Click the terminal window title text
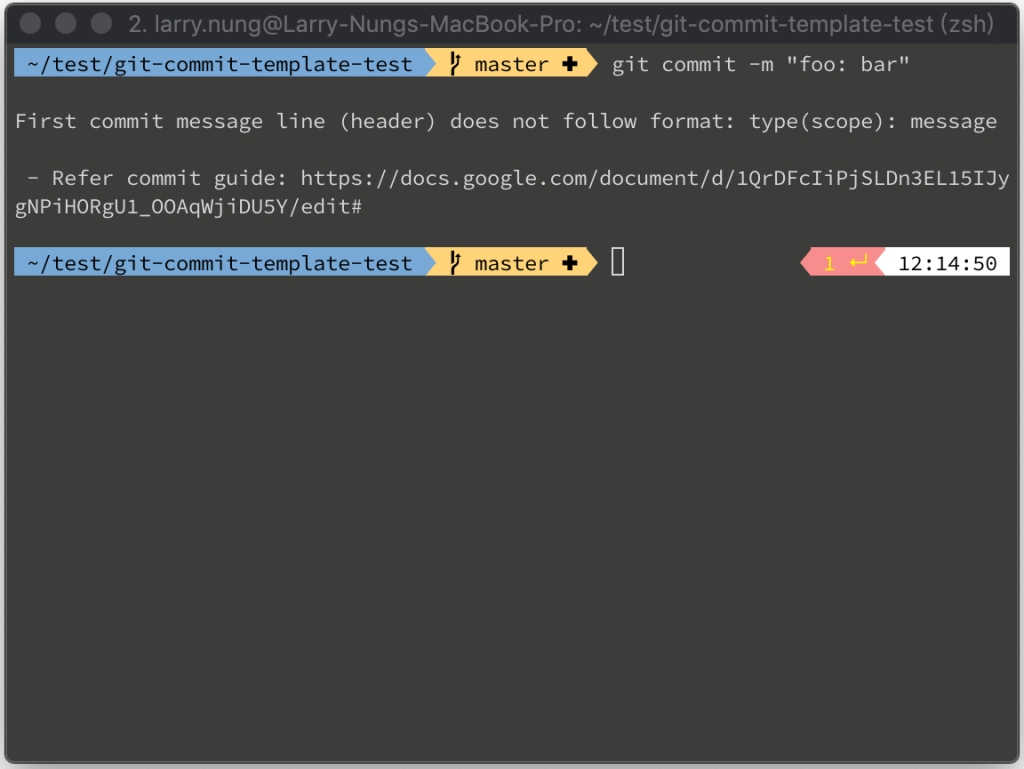Viewport: 1024px width, 769px height. point(561,24)
